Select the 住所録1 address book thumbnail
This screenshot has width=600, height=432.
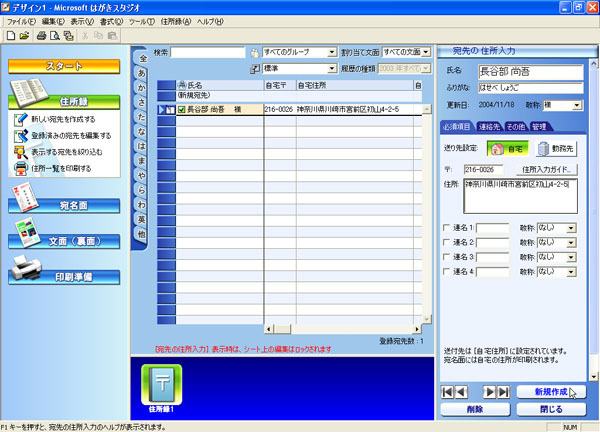[x=161, y=385]
